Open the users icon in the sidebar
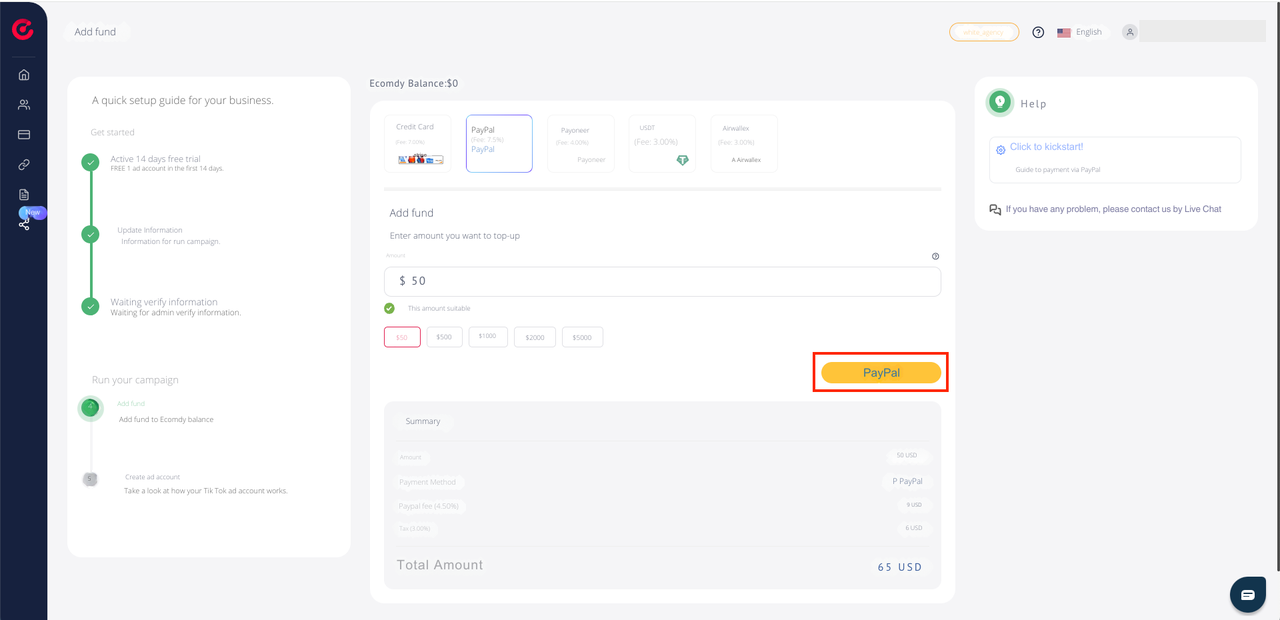 tap(24, 105)
